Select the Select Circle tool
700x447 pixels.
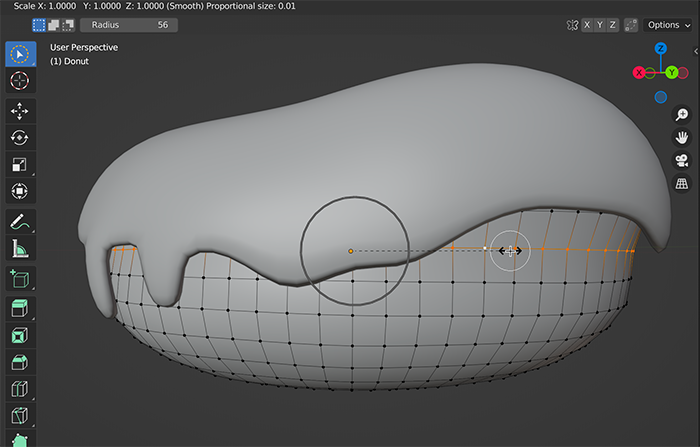coord(20,54)
